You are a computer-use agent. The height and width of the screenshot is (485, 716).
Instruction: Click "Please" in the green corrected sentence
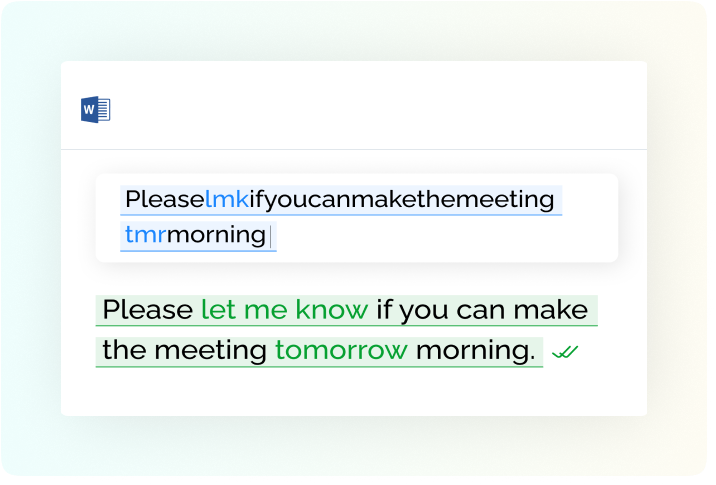[x=147, y=310]
